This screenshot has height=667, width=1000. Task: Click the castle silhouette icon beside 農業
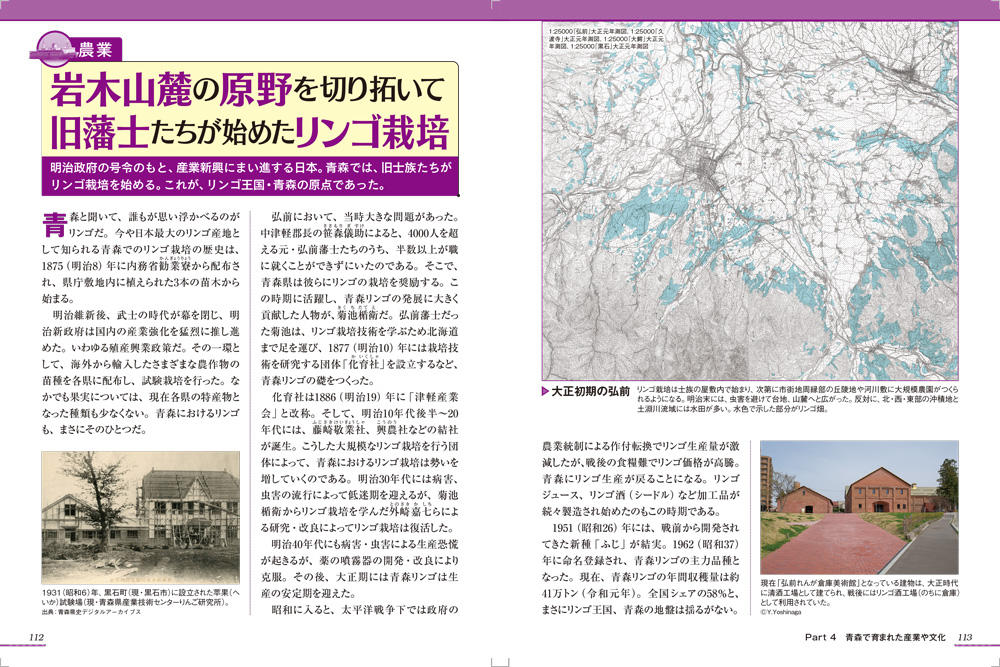[54, 50]
